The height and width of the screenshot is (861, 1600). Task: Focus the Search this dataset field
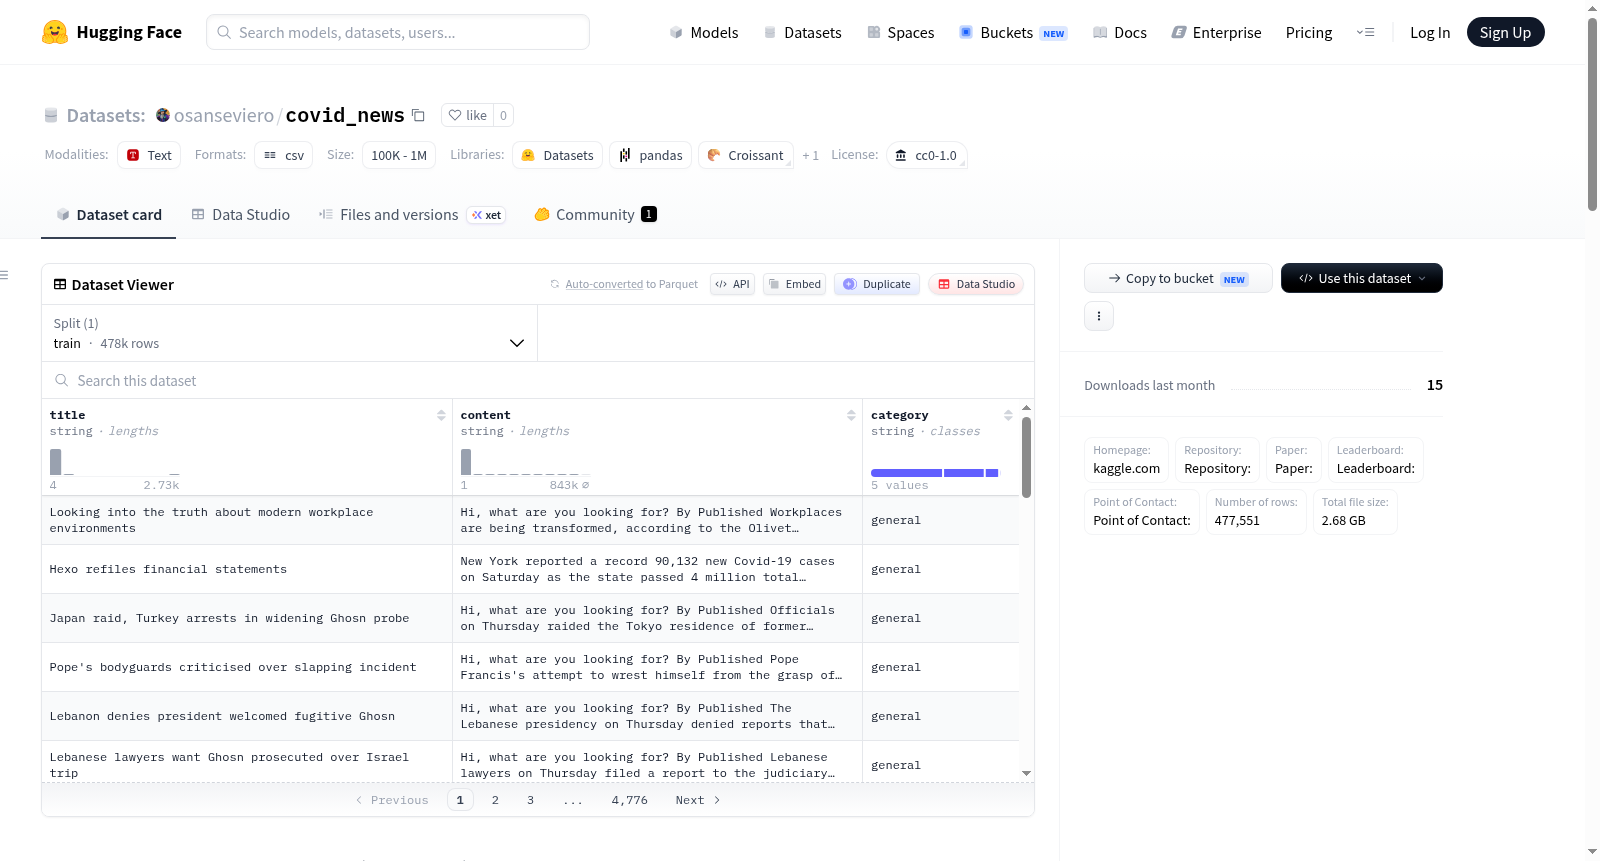538,380
